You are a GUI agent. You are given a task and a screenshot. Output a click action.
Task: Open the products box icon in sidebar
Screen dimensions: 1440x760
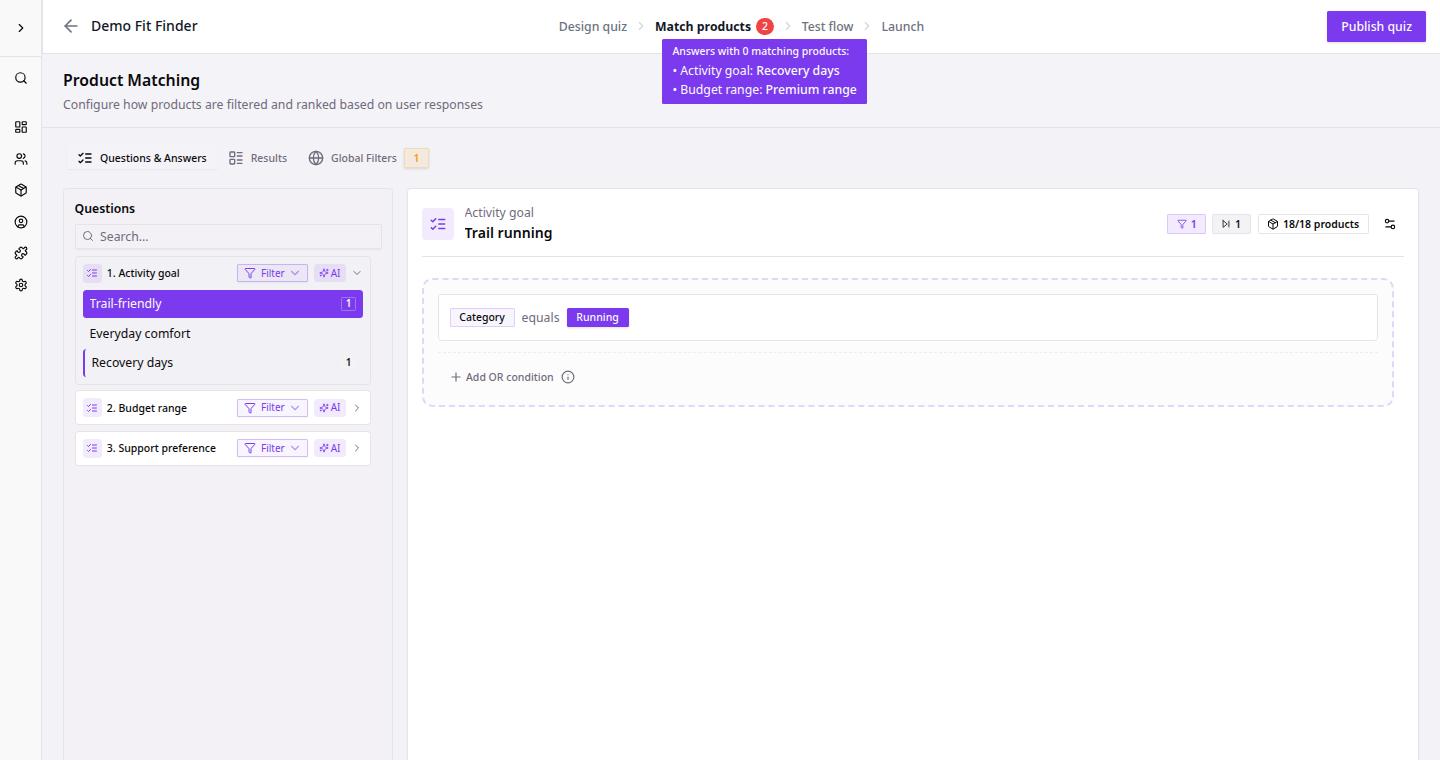(x=20, y=190)
